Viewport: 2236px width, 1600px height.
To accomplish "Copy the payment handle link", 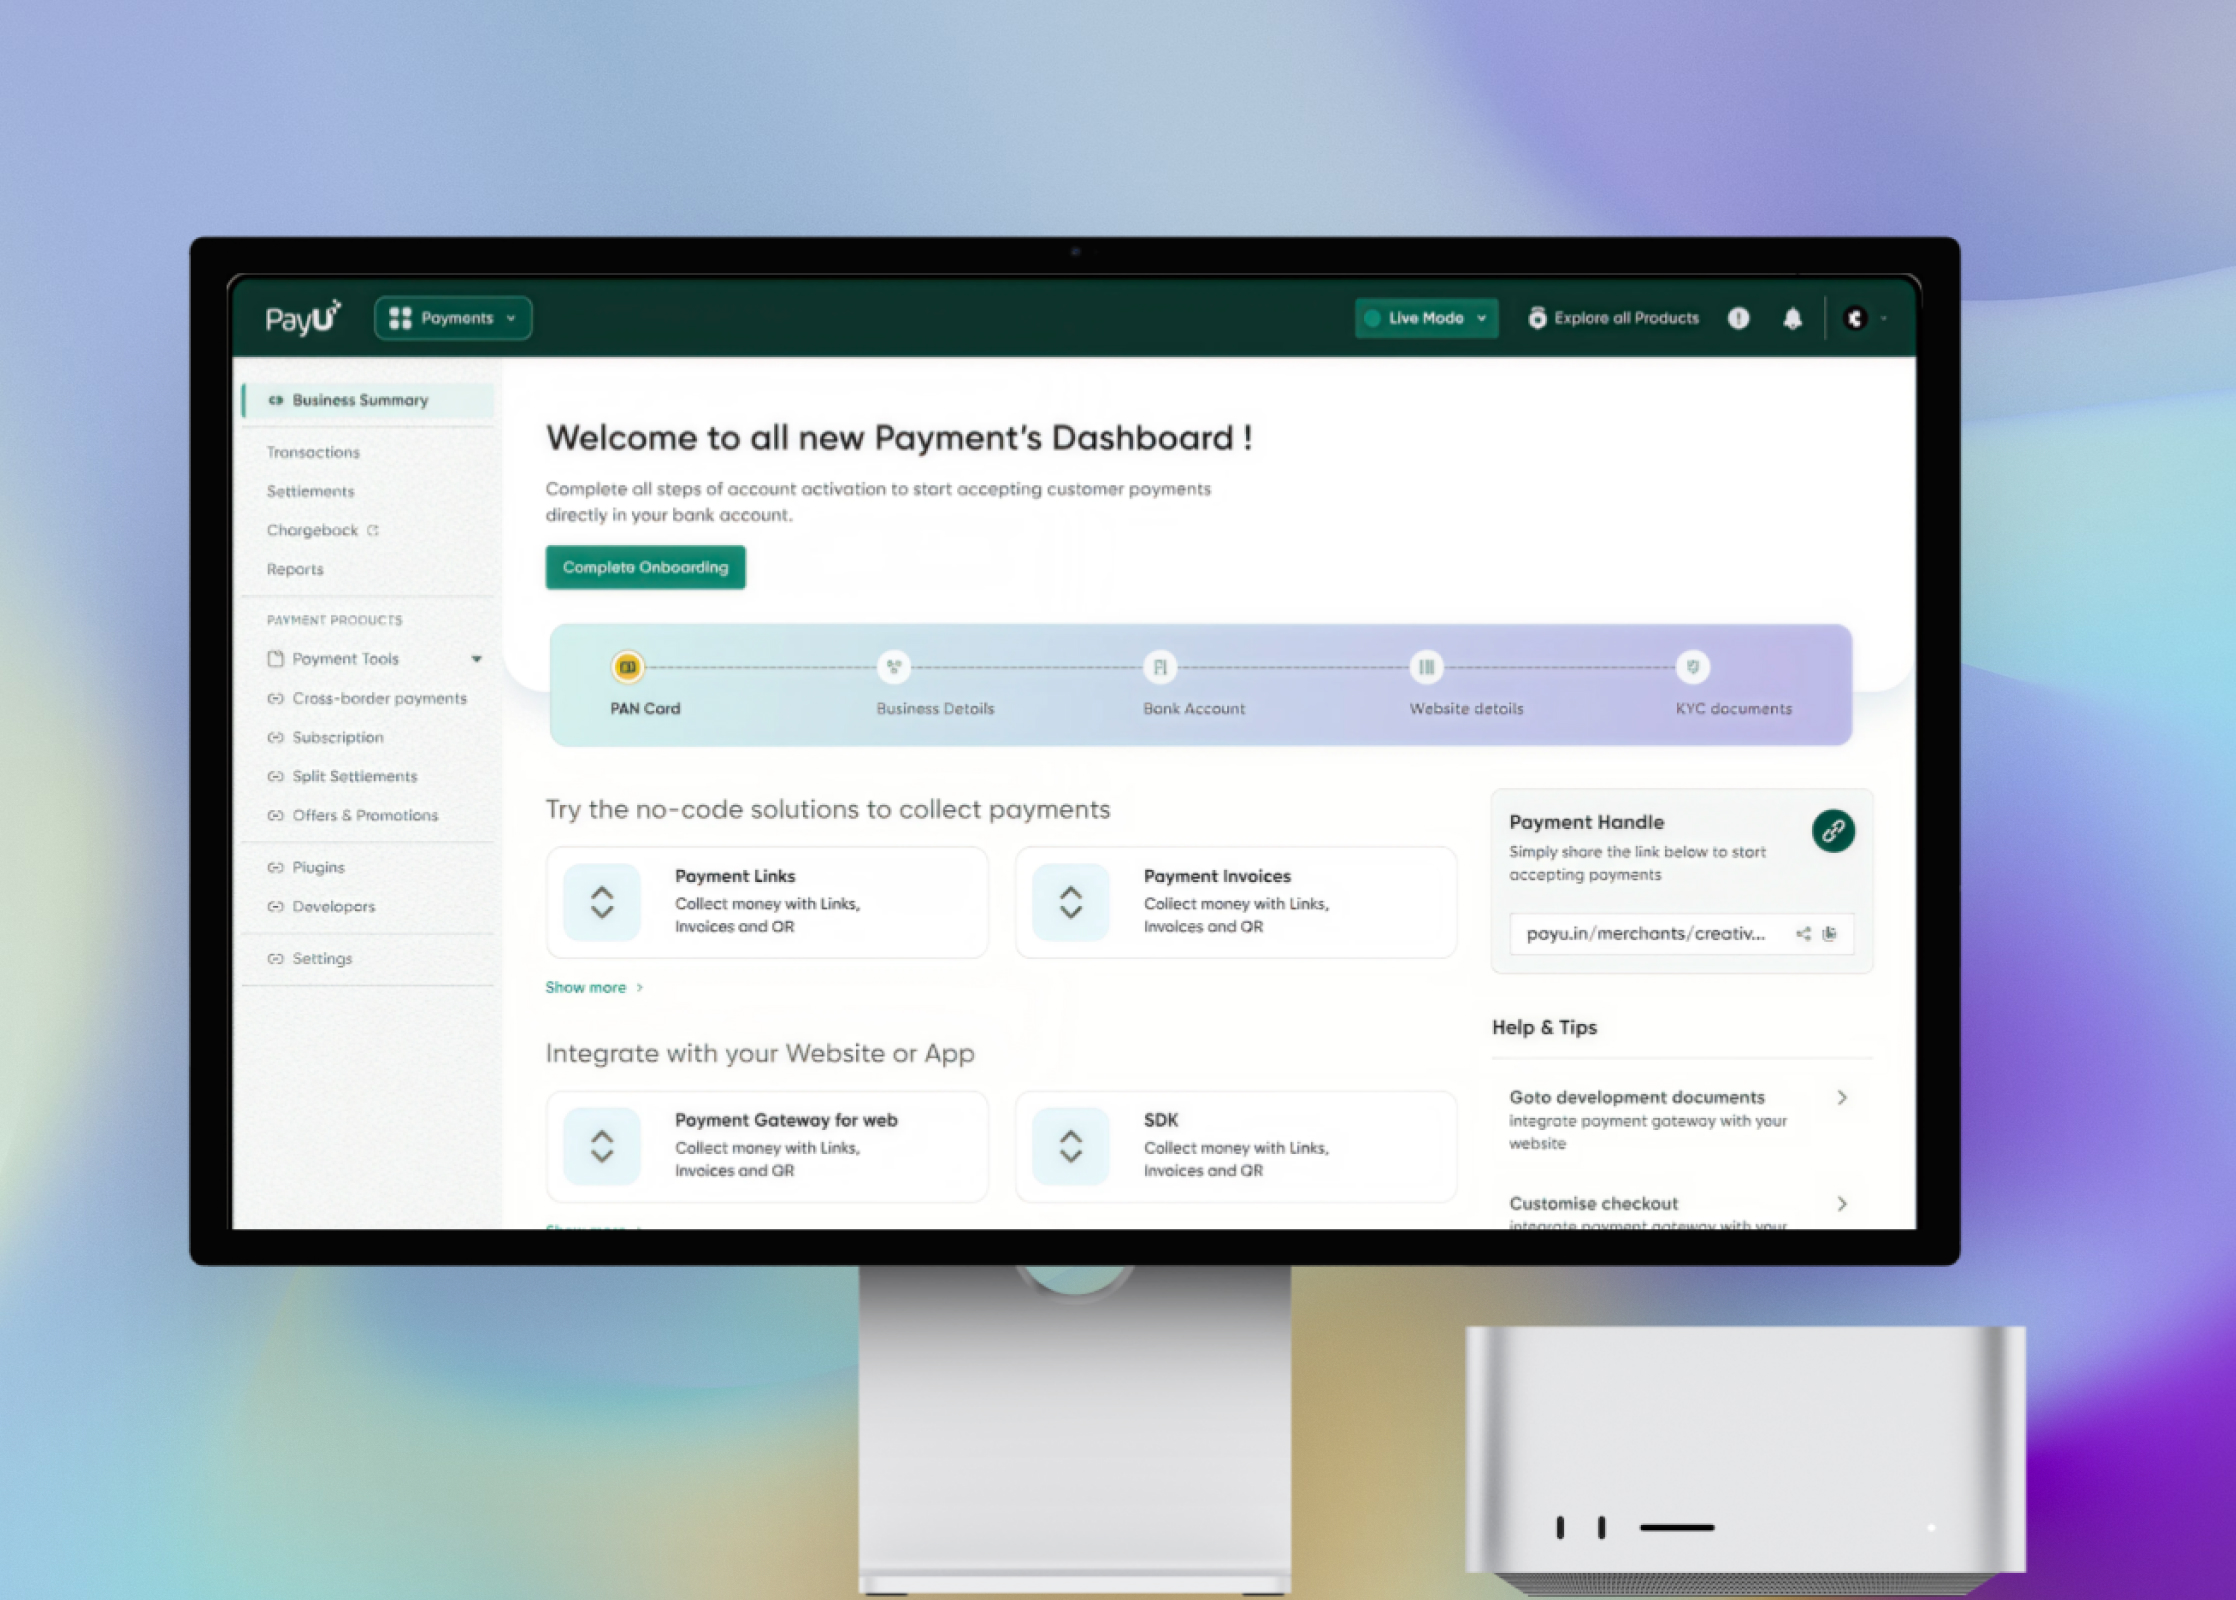I will [1829, 934].
